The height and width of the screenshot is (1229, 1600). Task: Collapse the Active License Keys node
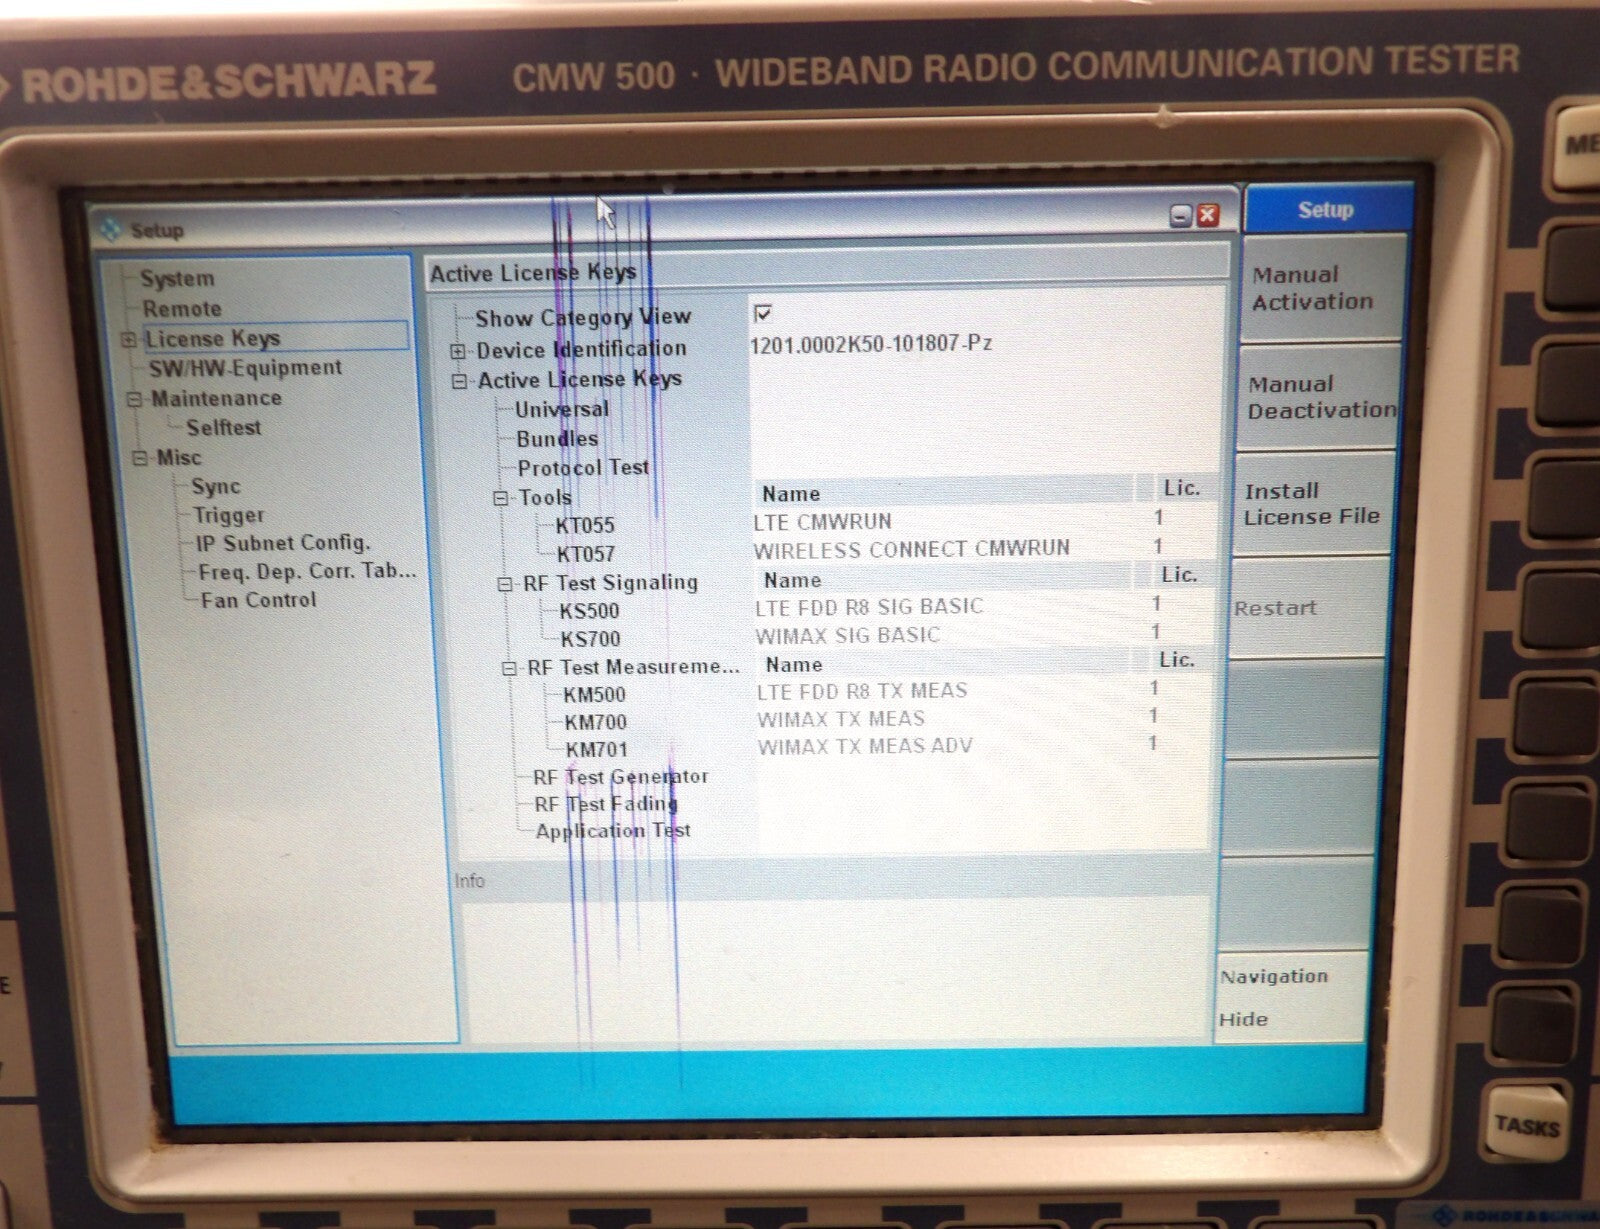[x=460, y=381]
